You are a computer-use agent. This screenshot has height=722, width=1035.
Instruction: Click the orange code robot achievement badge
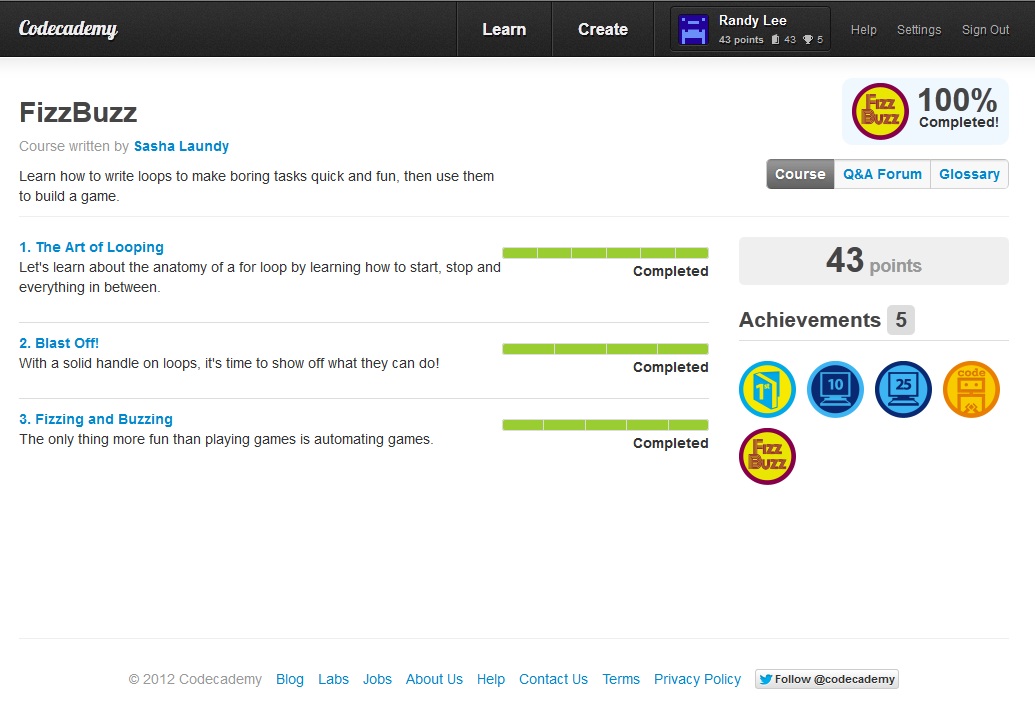point(971,390)
